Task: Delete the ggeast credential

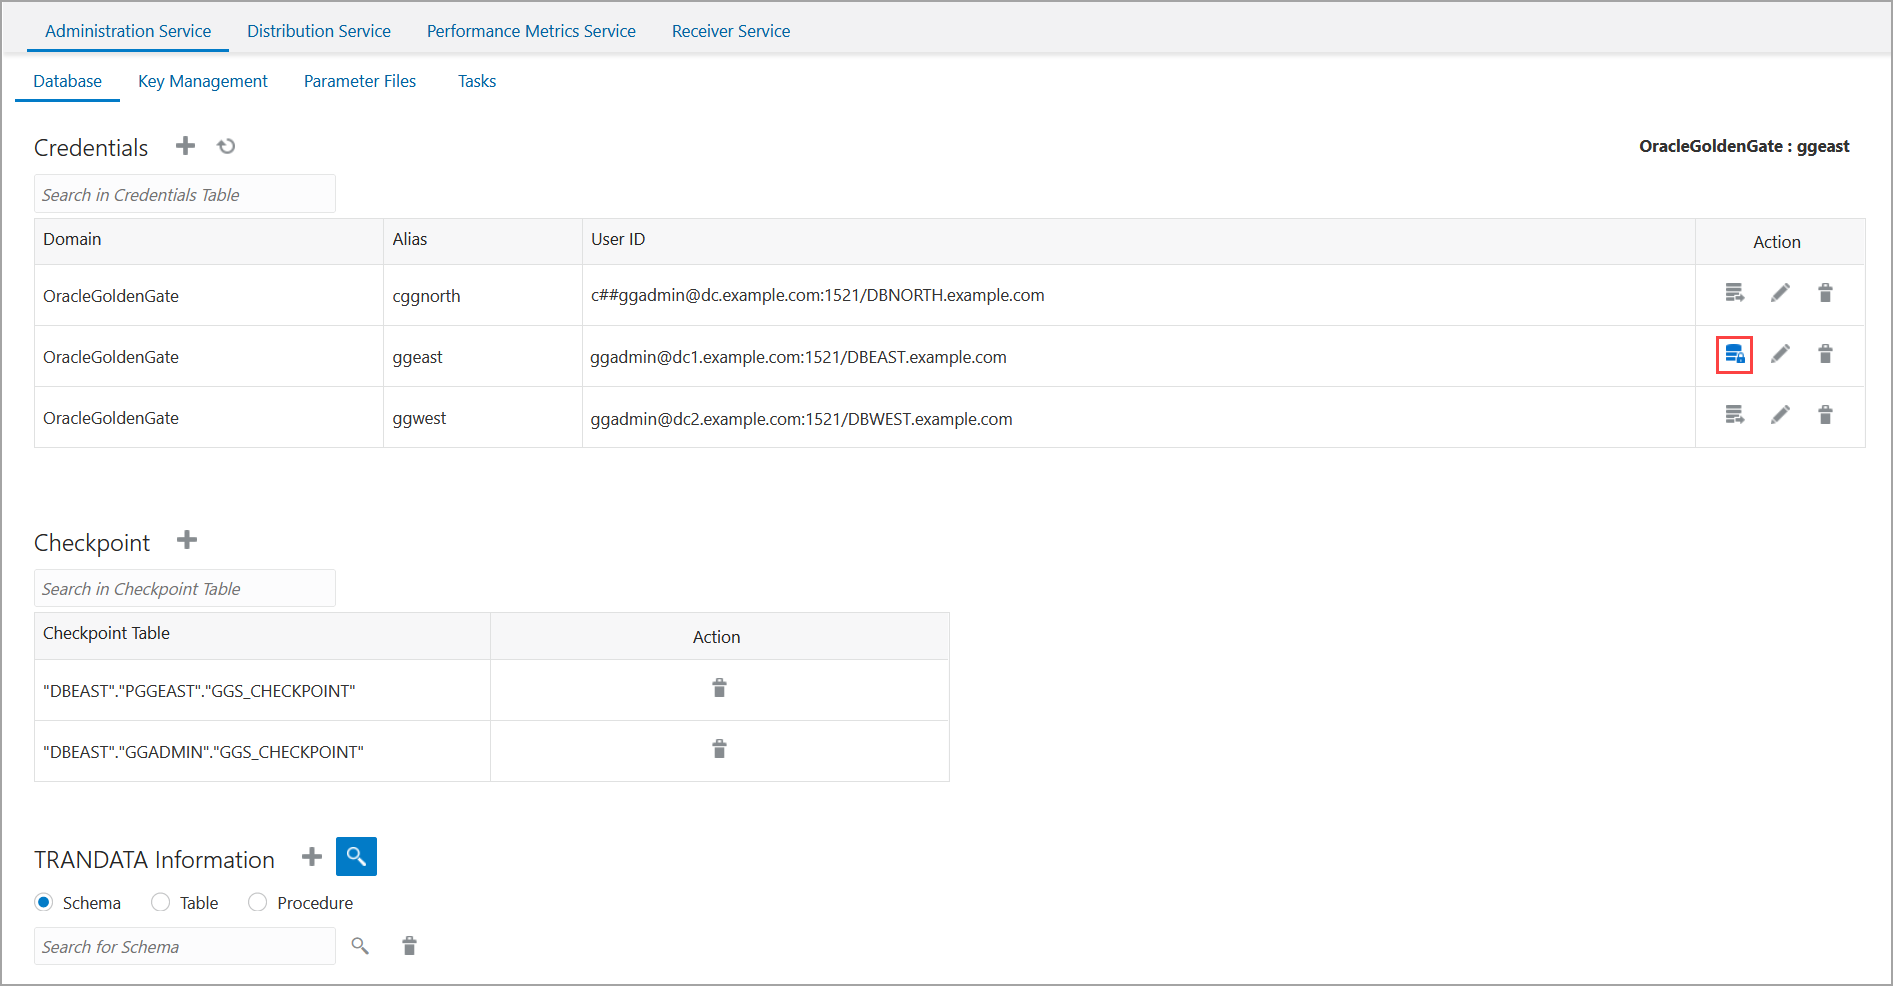Action: [x=1825, y=354]
